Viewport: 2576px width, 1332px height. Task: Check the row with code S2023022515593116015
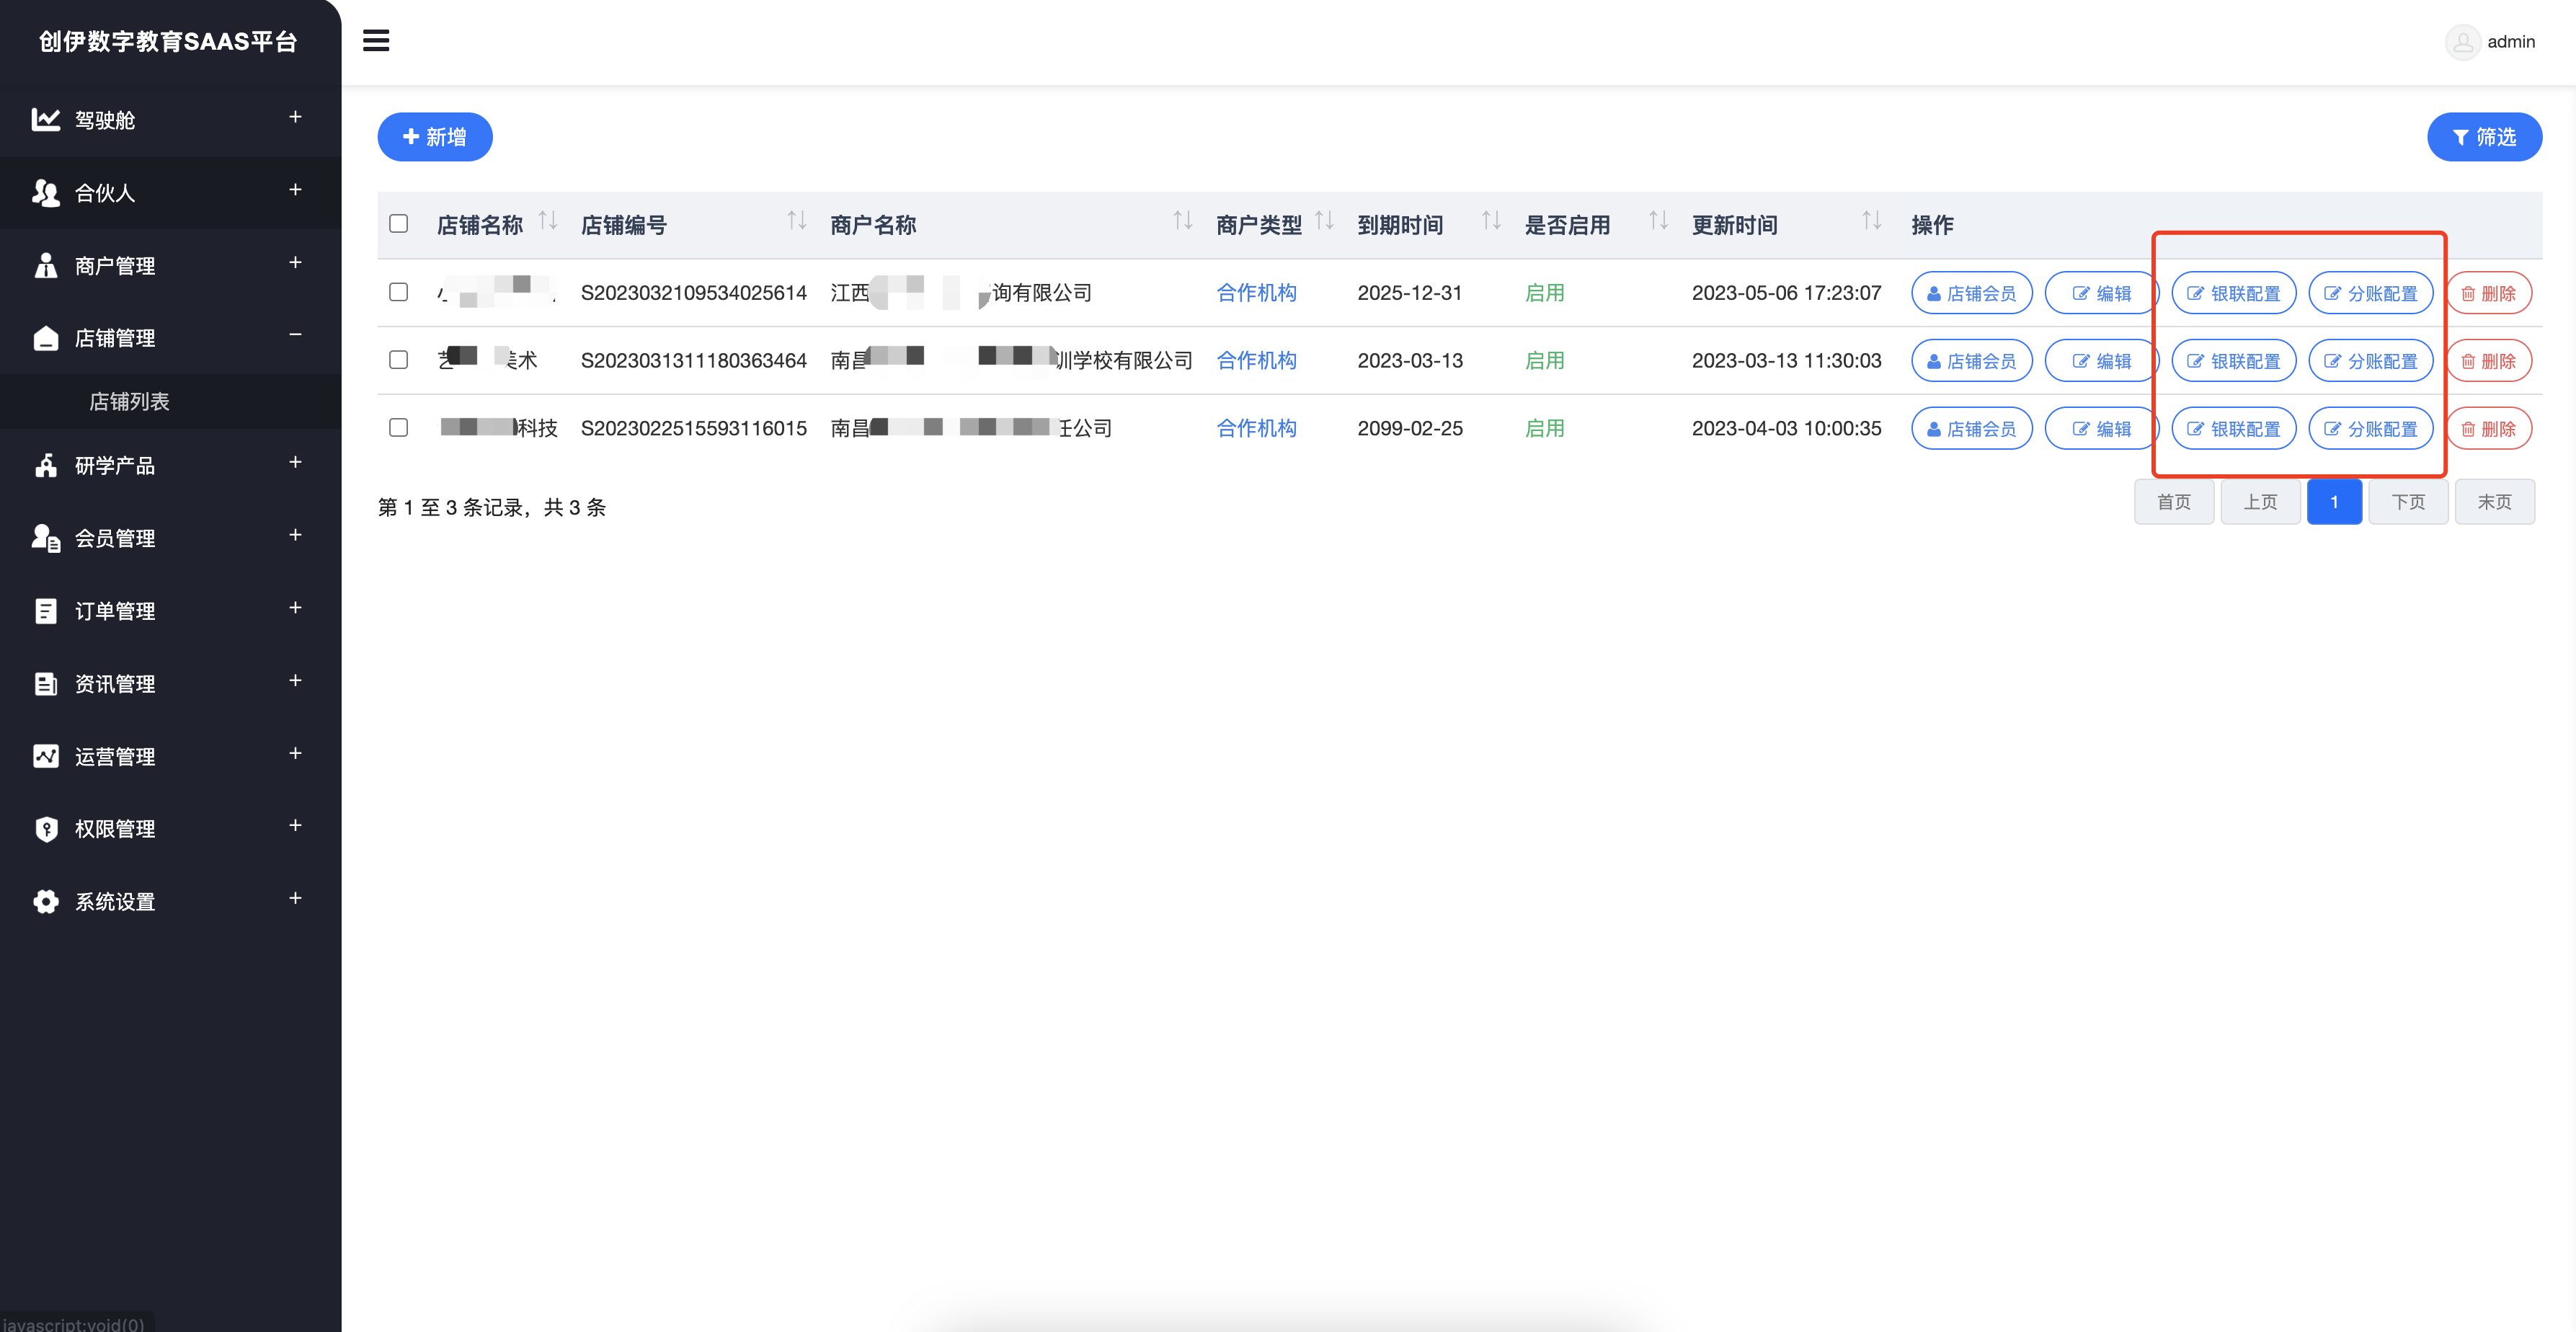pos(399,428)
